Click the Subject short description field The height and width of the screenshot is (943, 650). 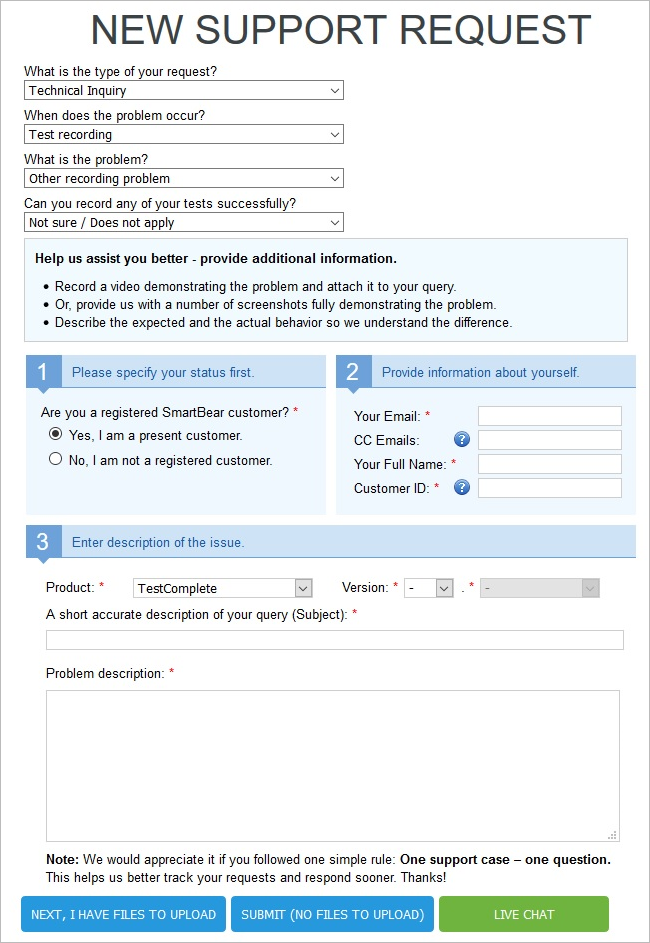335,640
